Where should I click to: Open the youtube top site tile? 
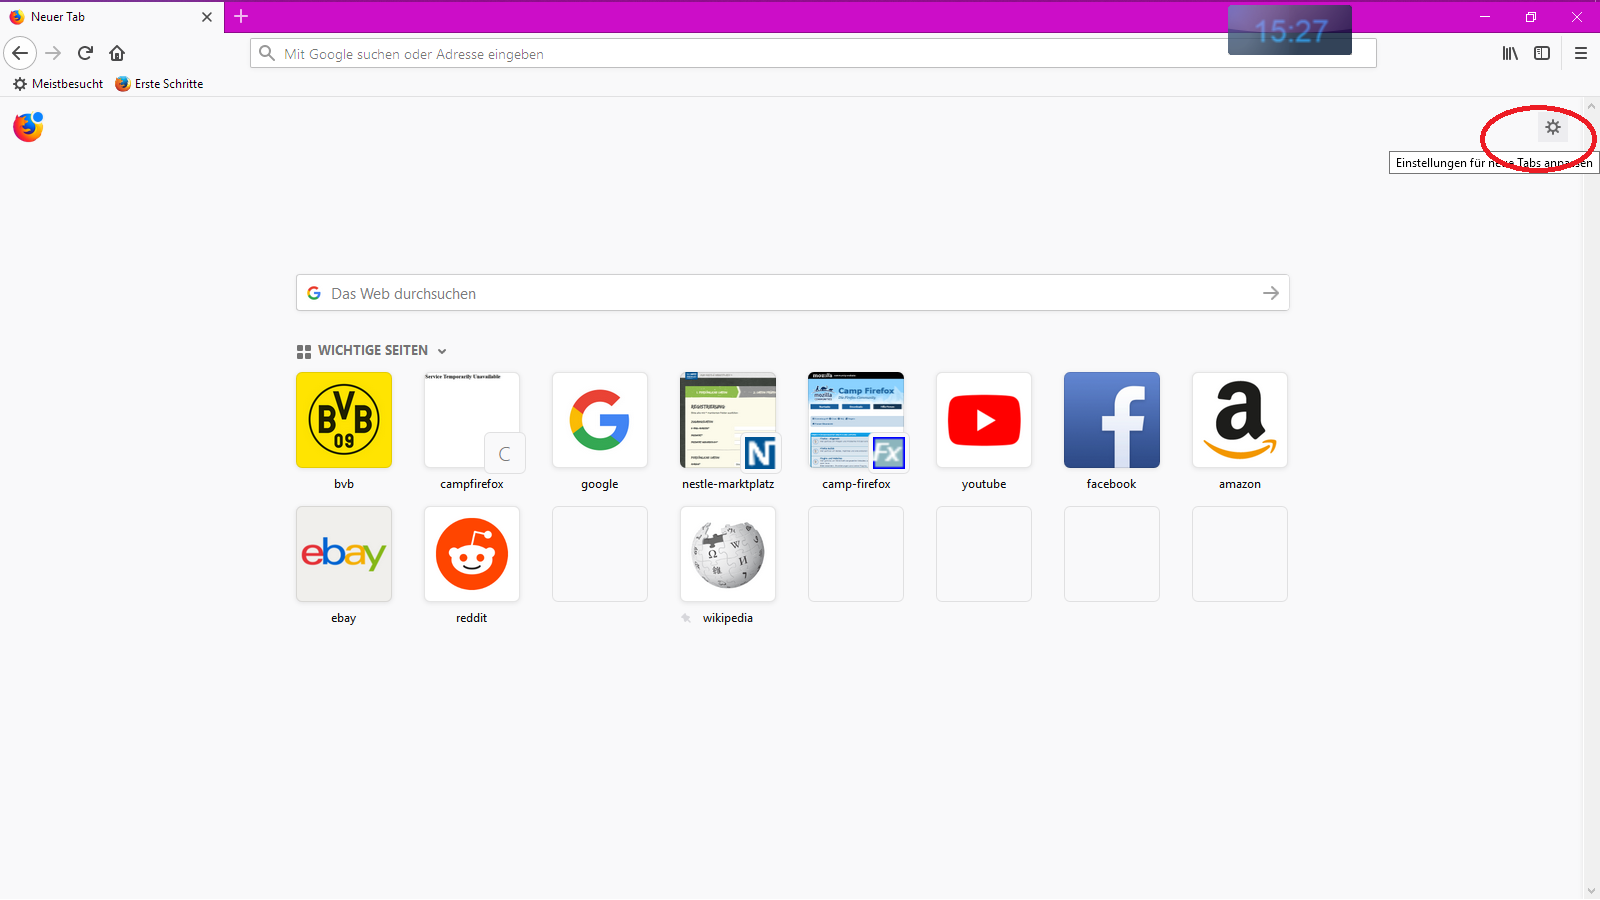tap(984, 420)
